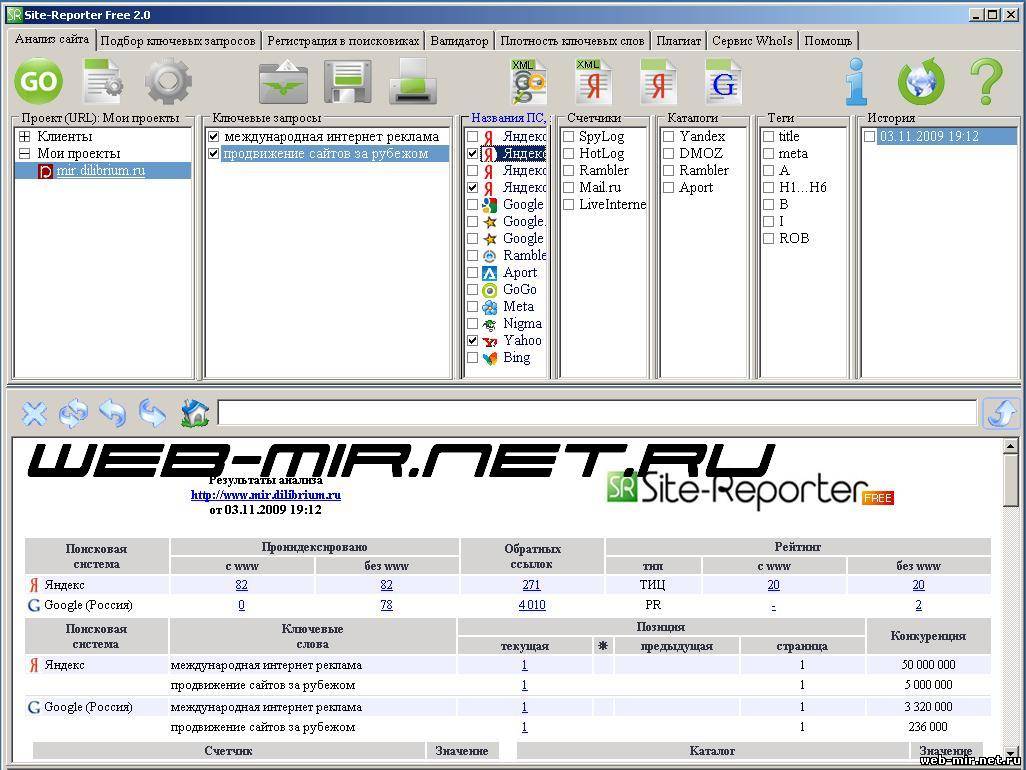Check the ROB tag checkbox
Viewport: 1026px width, 770px height.
tap(769, 239)
